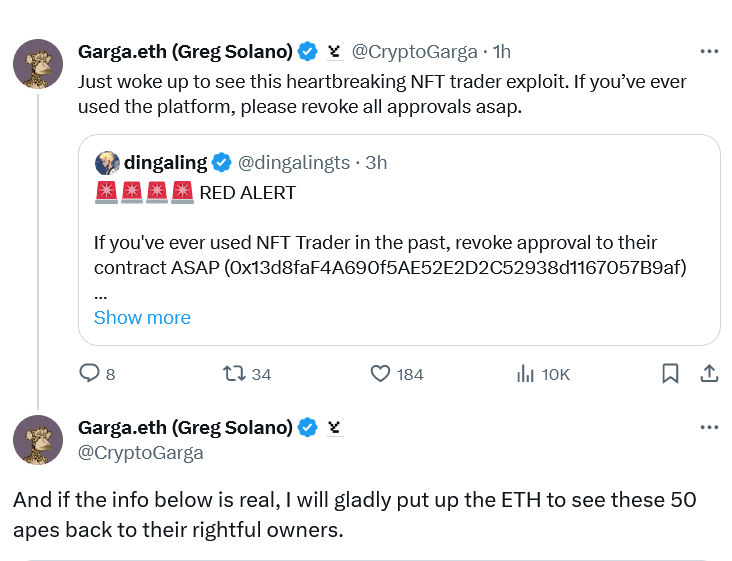Retweet the first tweet
The height and width of the screenshot is (561, 732).
click(x=233, y=374)
